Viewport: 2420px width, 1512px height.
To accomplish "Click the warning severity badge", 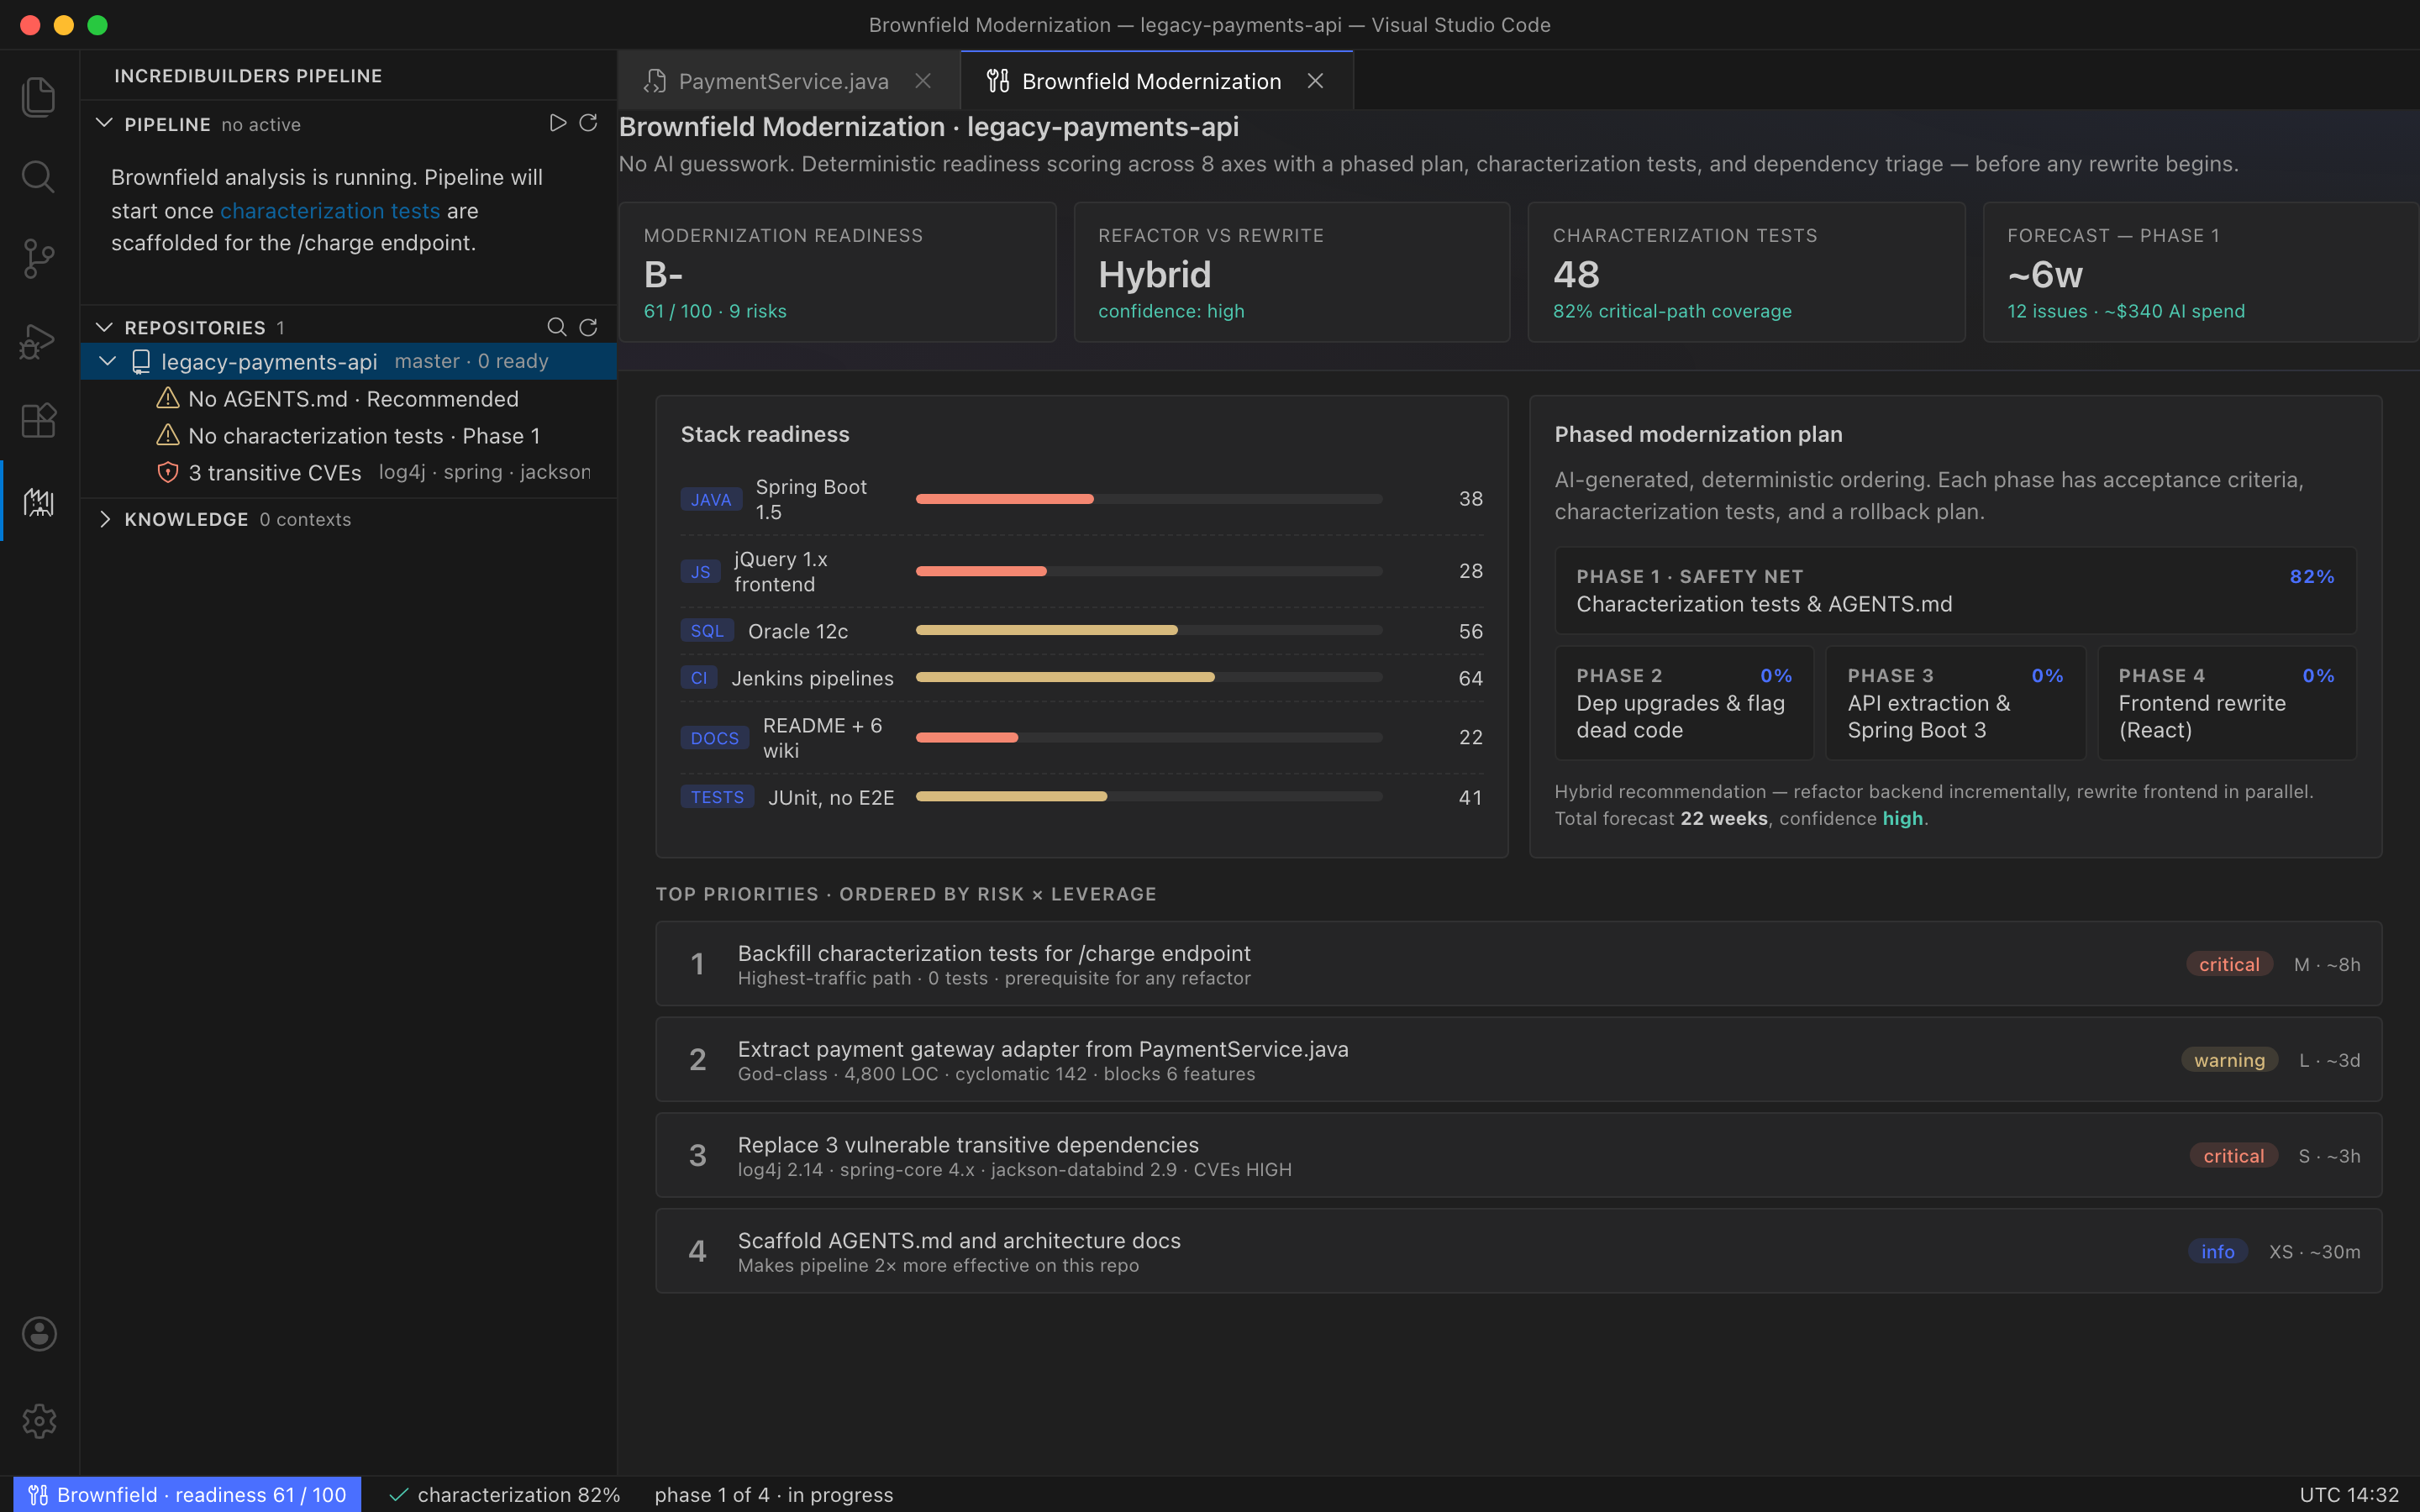I will pos(2229,1060).
